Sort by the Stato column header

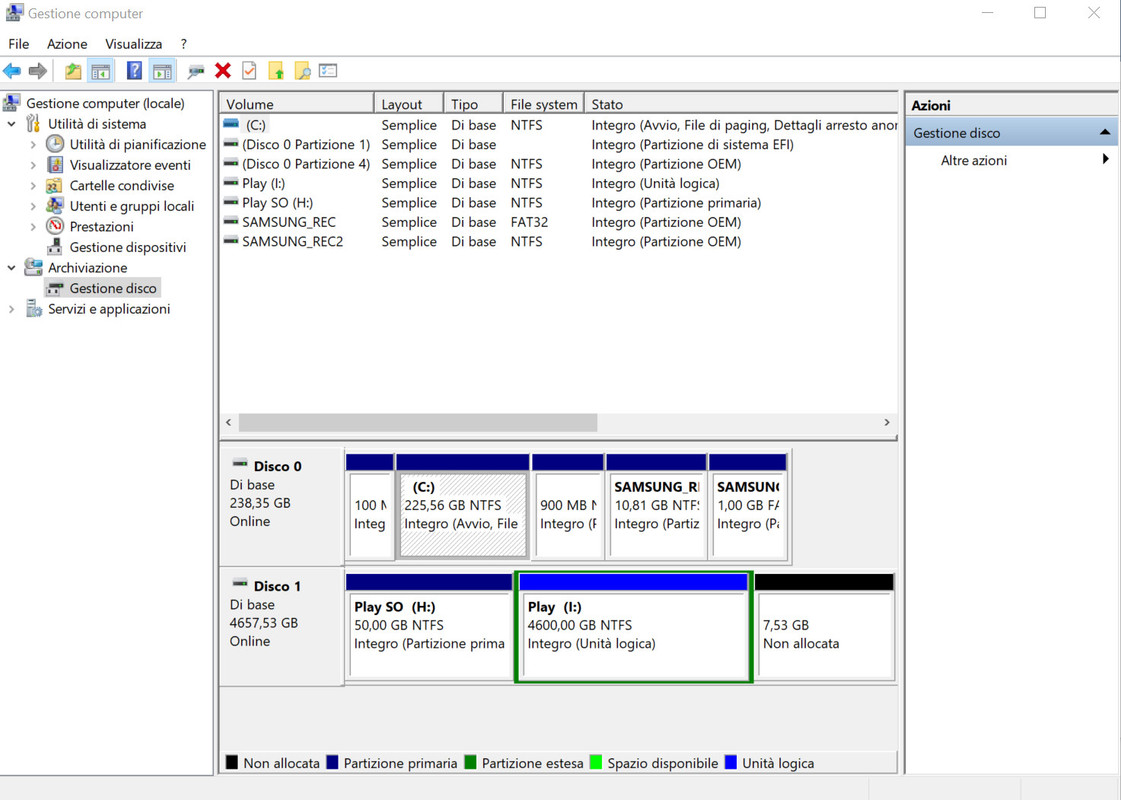pos(741,104)
